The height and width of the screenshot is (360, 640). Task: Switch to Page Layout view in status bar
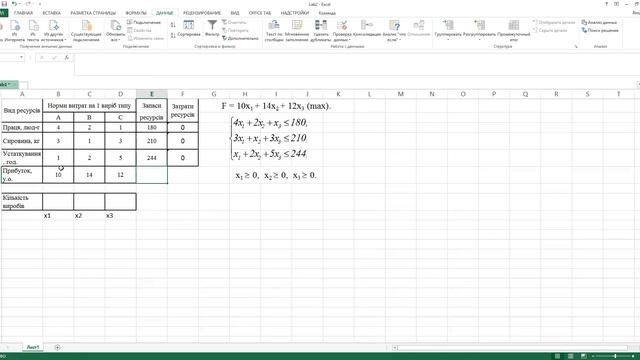pos(571,356)
